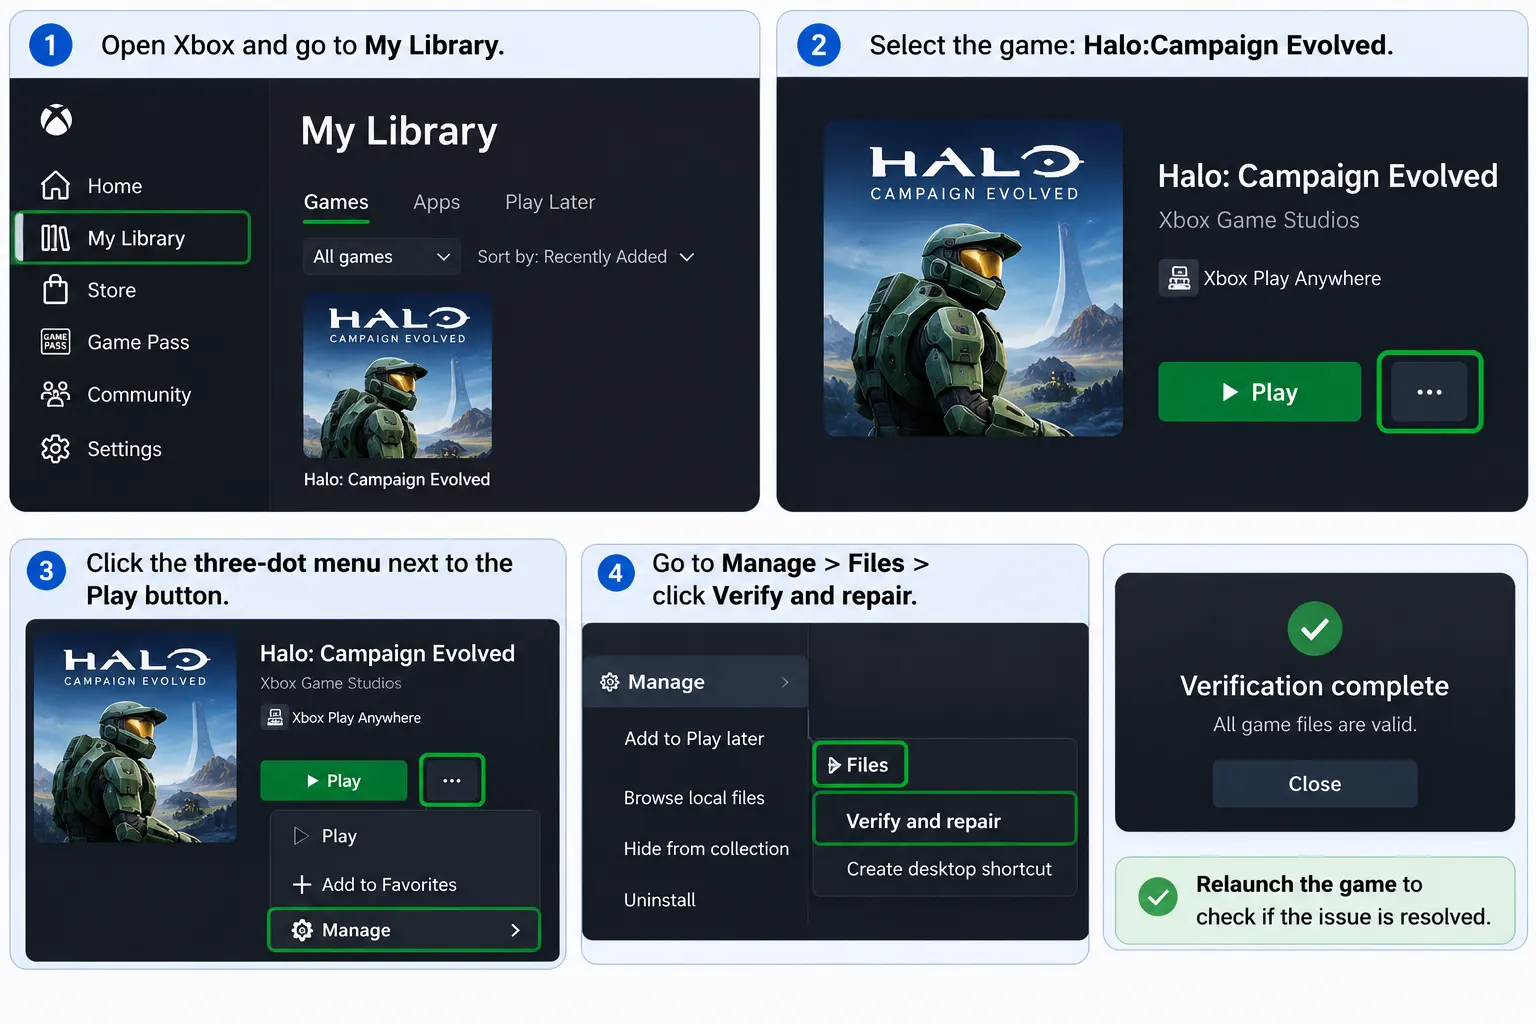1536x1024 pixels.
Task: Open Game Pass from the sidebar
Action: pyautogui.click(x=117, y=342)
